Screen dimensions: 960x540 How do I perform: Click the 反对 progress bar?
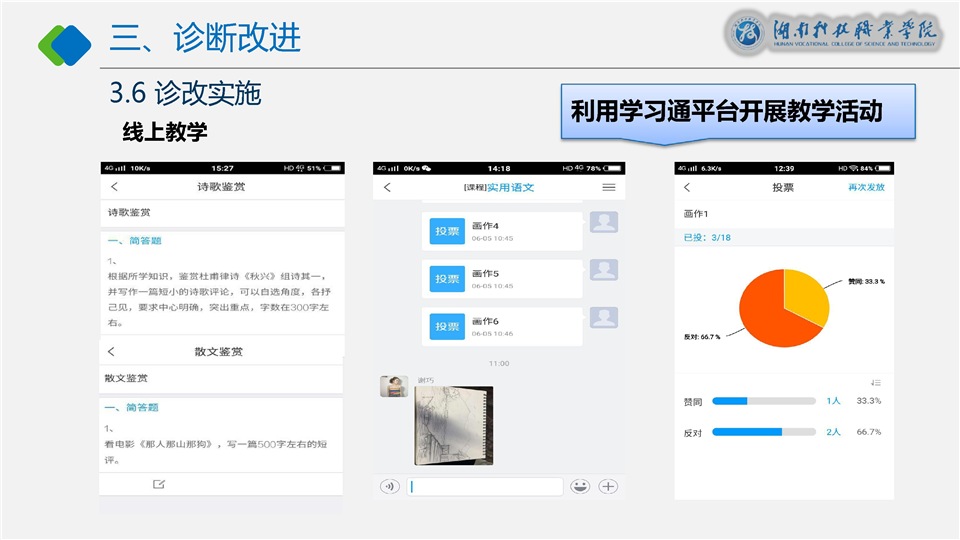click(x=763, y=432)
